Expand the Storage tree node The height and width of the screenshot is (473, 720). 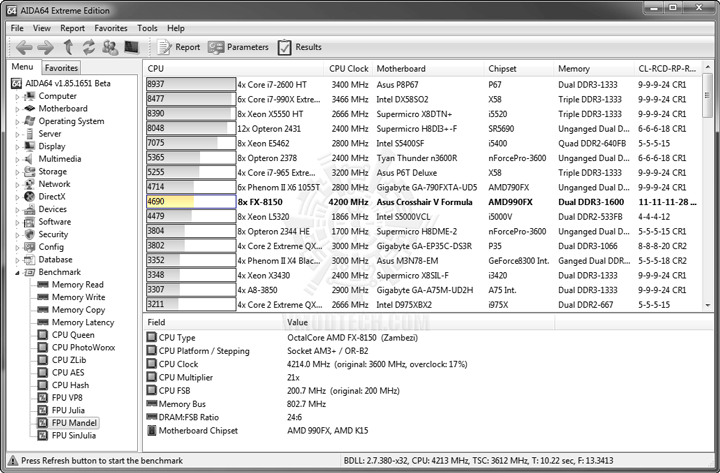(x=17, y=172)
